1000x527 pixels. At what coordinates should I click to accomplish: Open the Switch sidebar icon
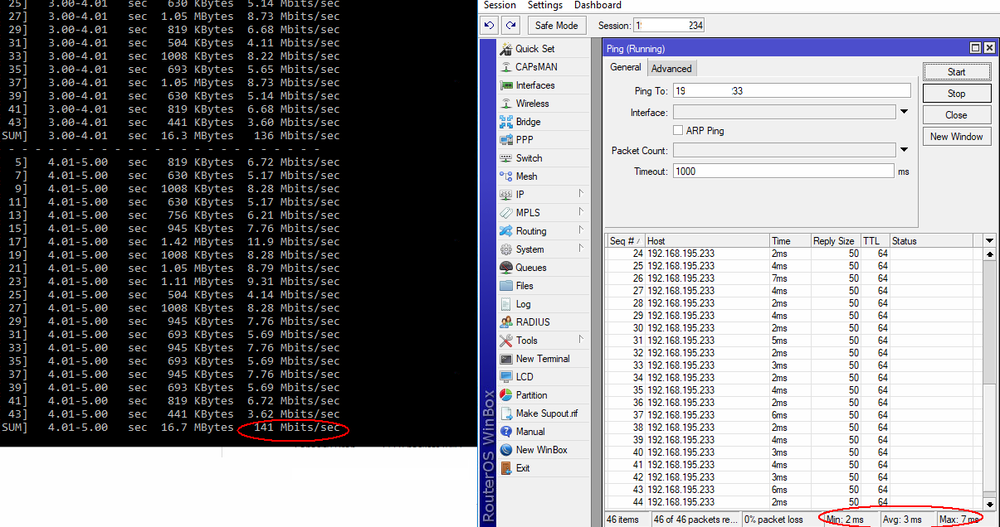(506, 158)
